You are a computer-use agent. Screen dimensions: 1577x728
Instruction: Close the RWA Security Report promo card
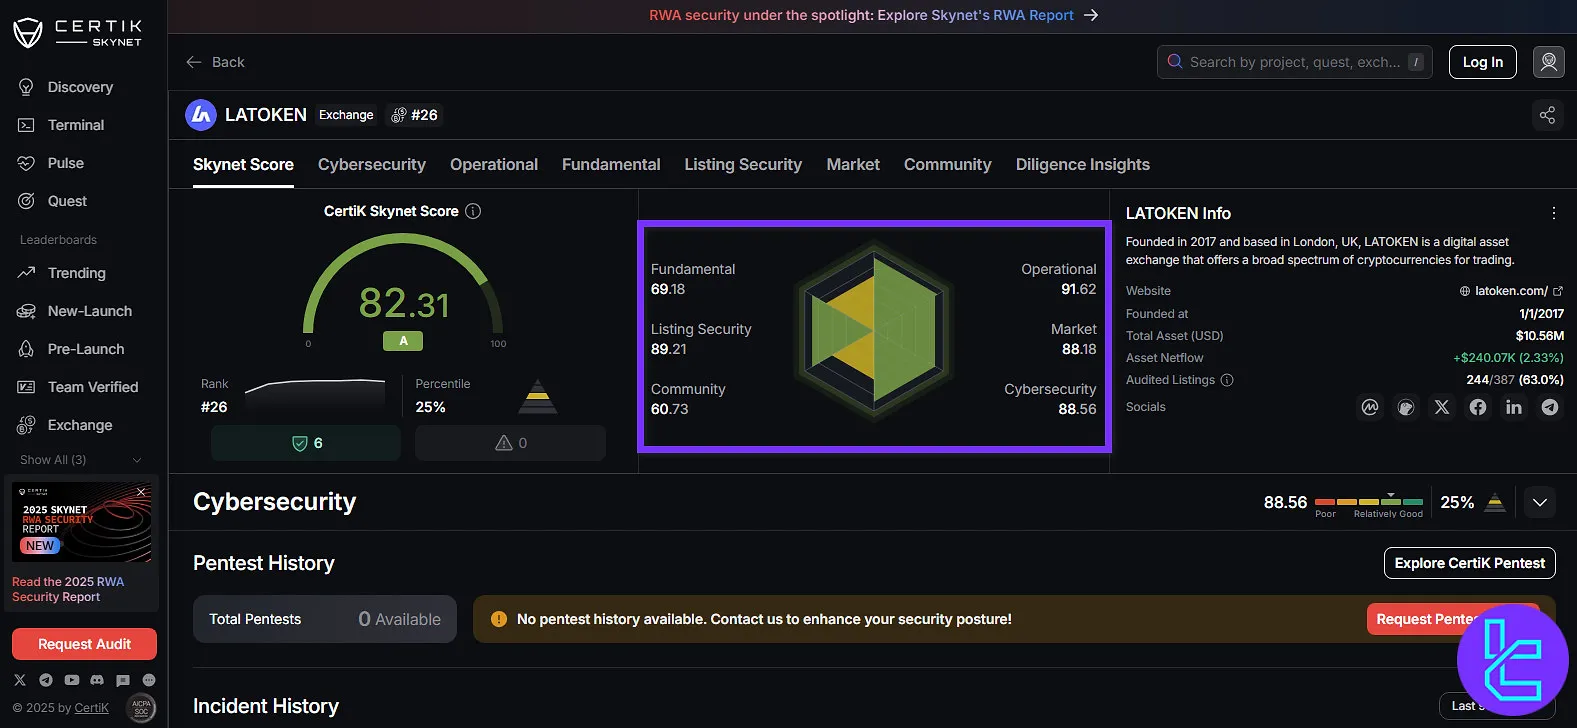pos(141,492)
